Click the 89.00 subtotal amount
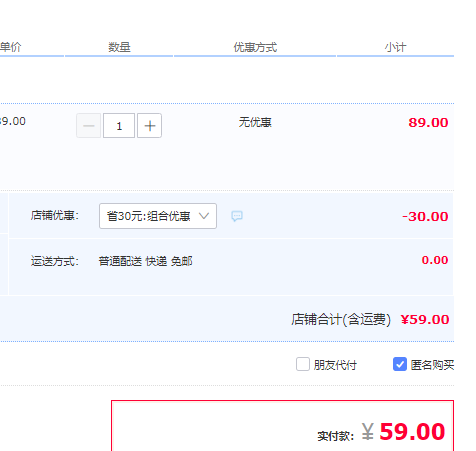 pyautogui.click(x=428, y=123)
